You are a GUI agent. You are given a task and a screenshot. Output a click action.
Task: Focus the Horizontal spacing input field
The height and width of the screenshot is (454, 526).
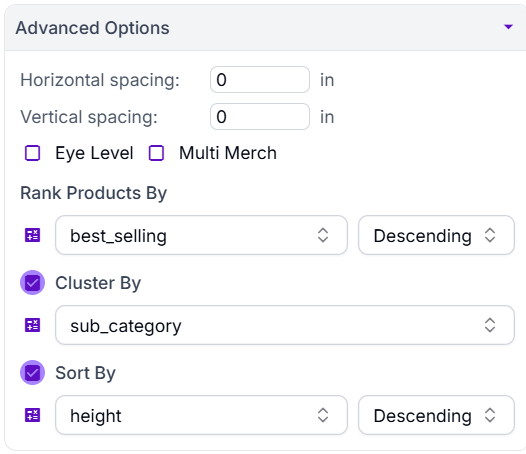pyautogui.click(x=260, y=80)
